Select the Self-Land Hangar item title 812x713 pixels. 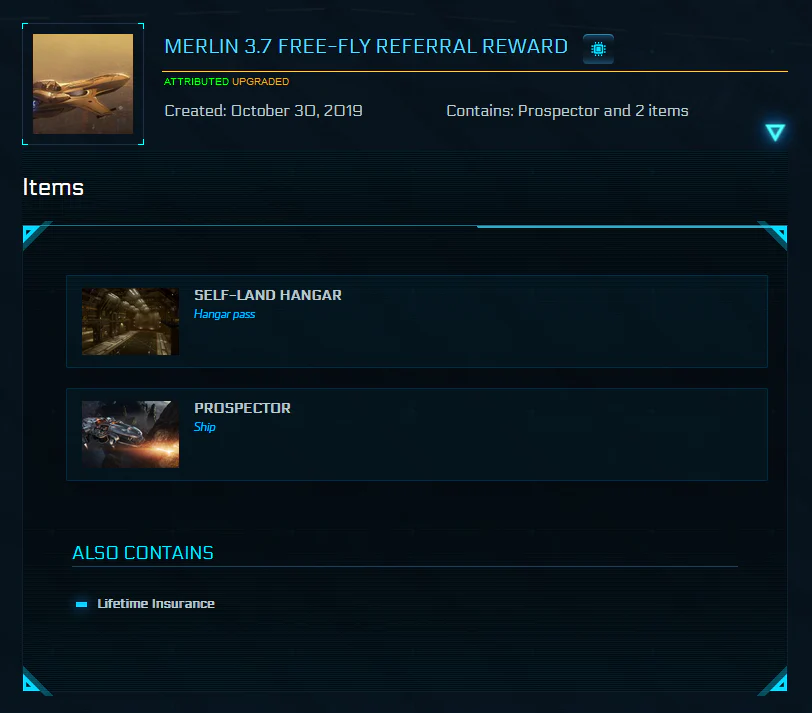tap(268, 295)
